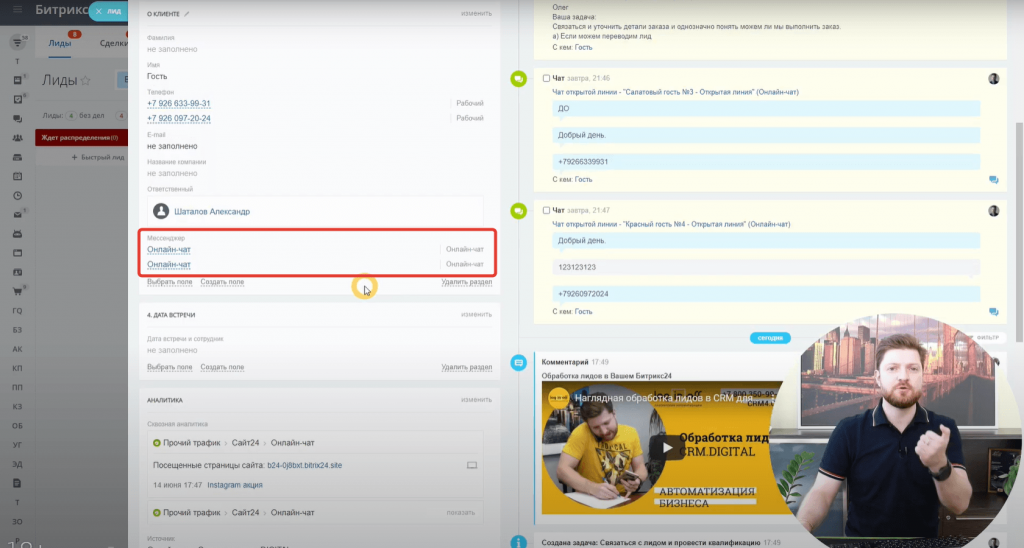
Task: Open the first Онлайн-чат messenger link
Action: click(x=168, y=250)
